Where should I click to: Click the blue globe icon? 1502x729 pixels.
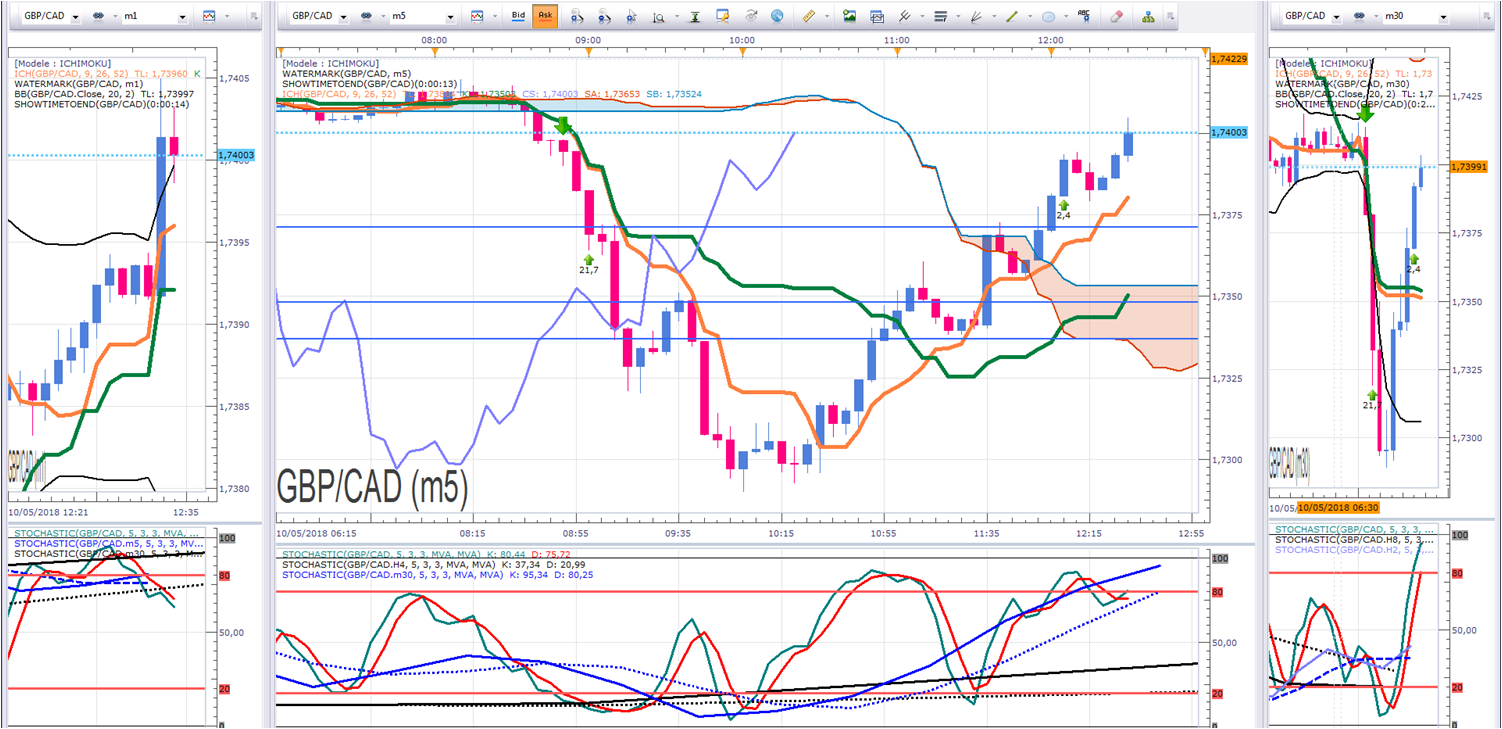click(777, 16)
